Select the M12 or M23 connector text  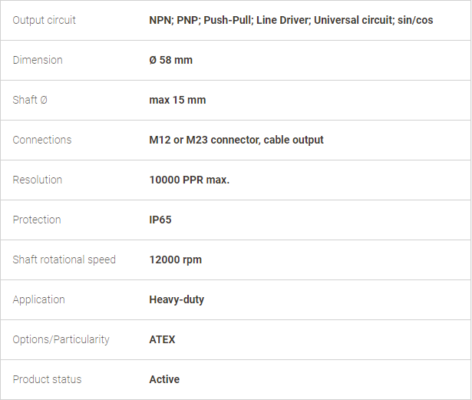(204, 140)
